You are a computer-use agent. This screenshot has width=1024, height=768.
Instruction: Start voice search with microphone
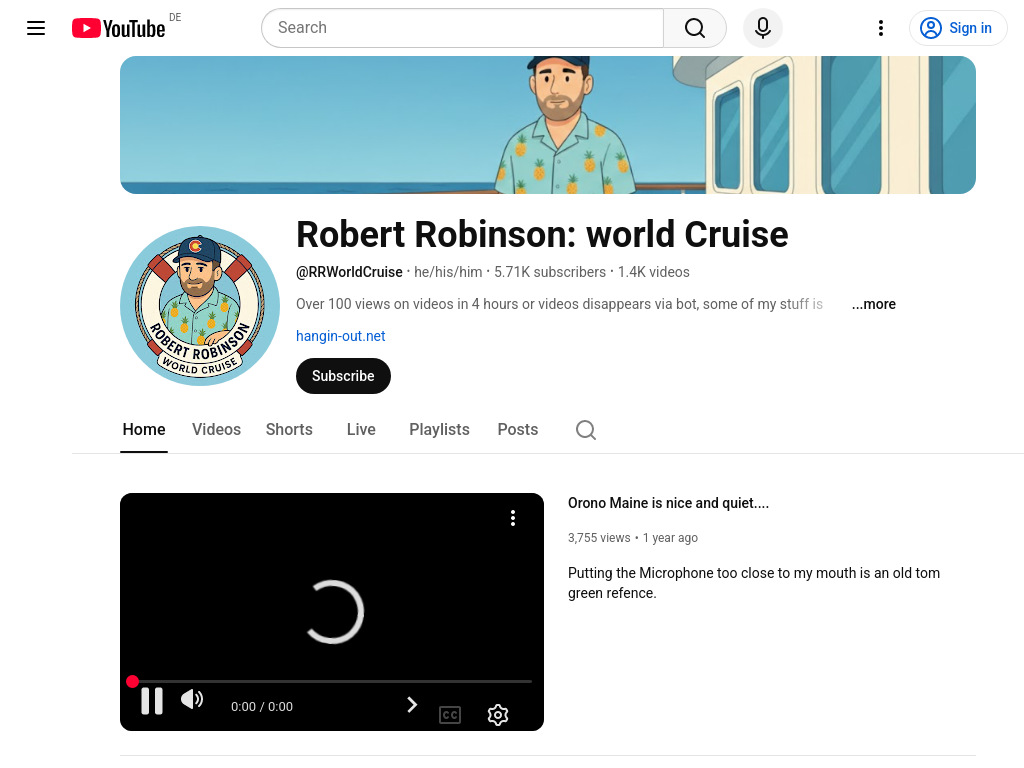pos(763,28)
